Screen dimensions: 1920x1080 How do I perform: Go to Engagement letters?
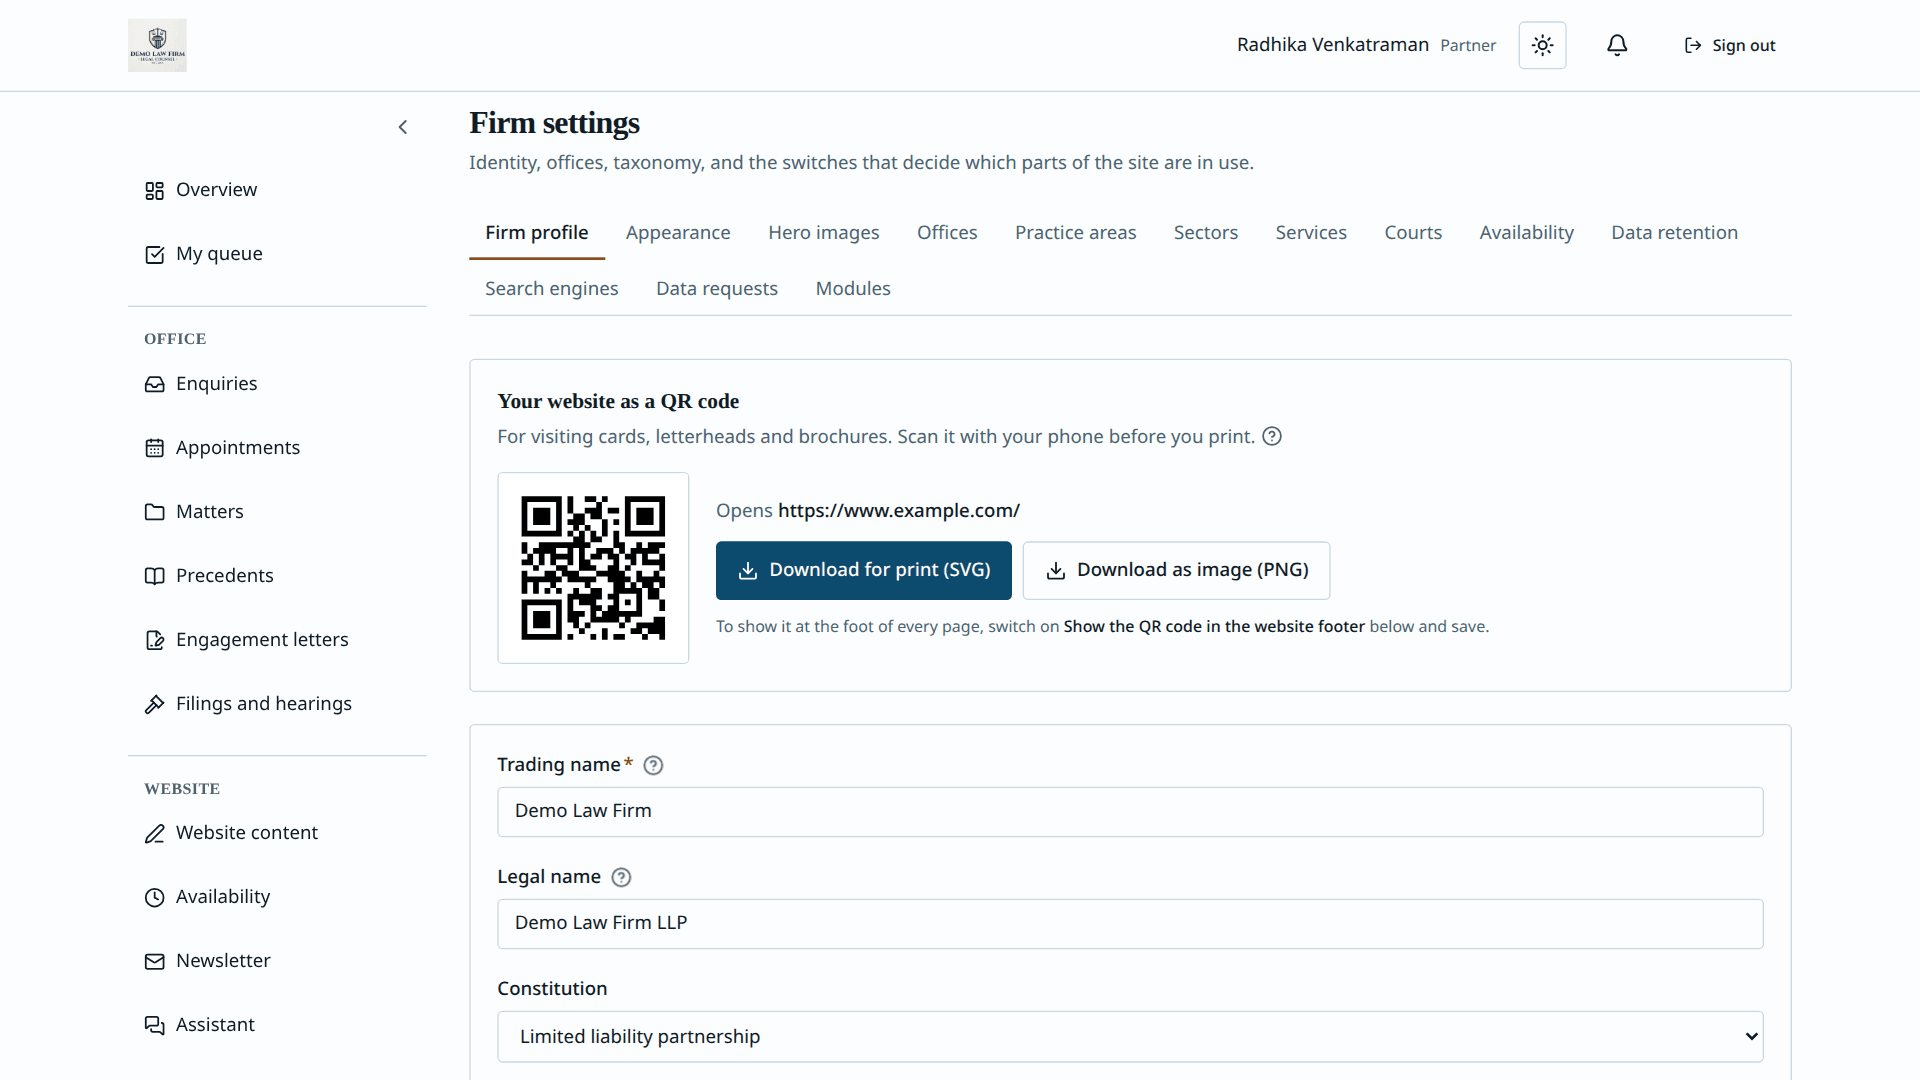click(x=277, y=640)
